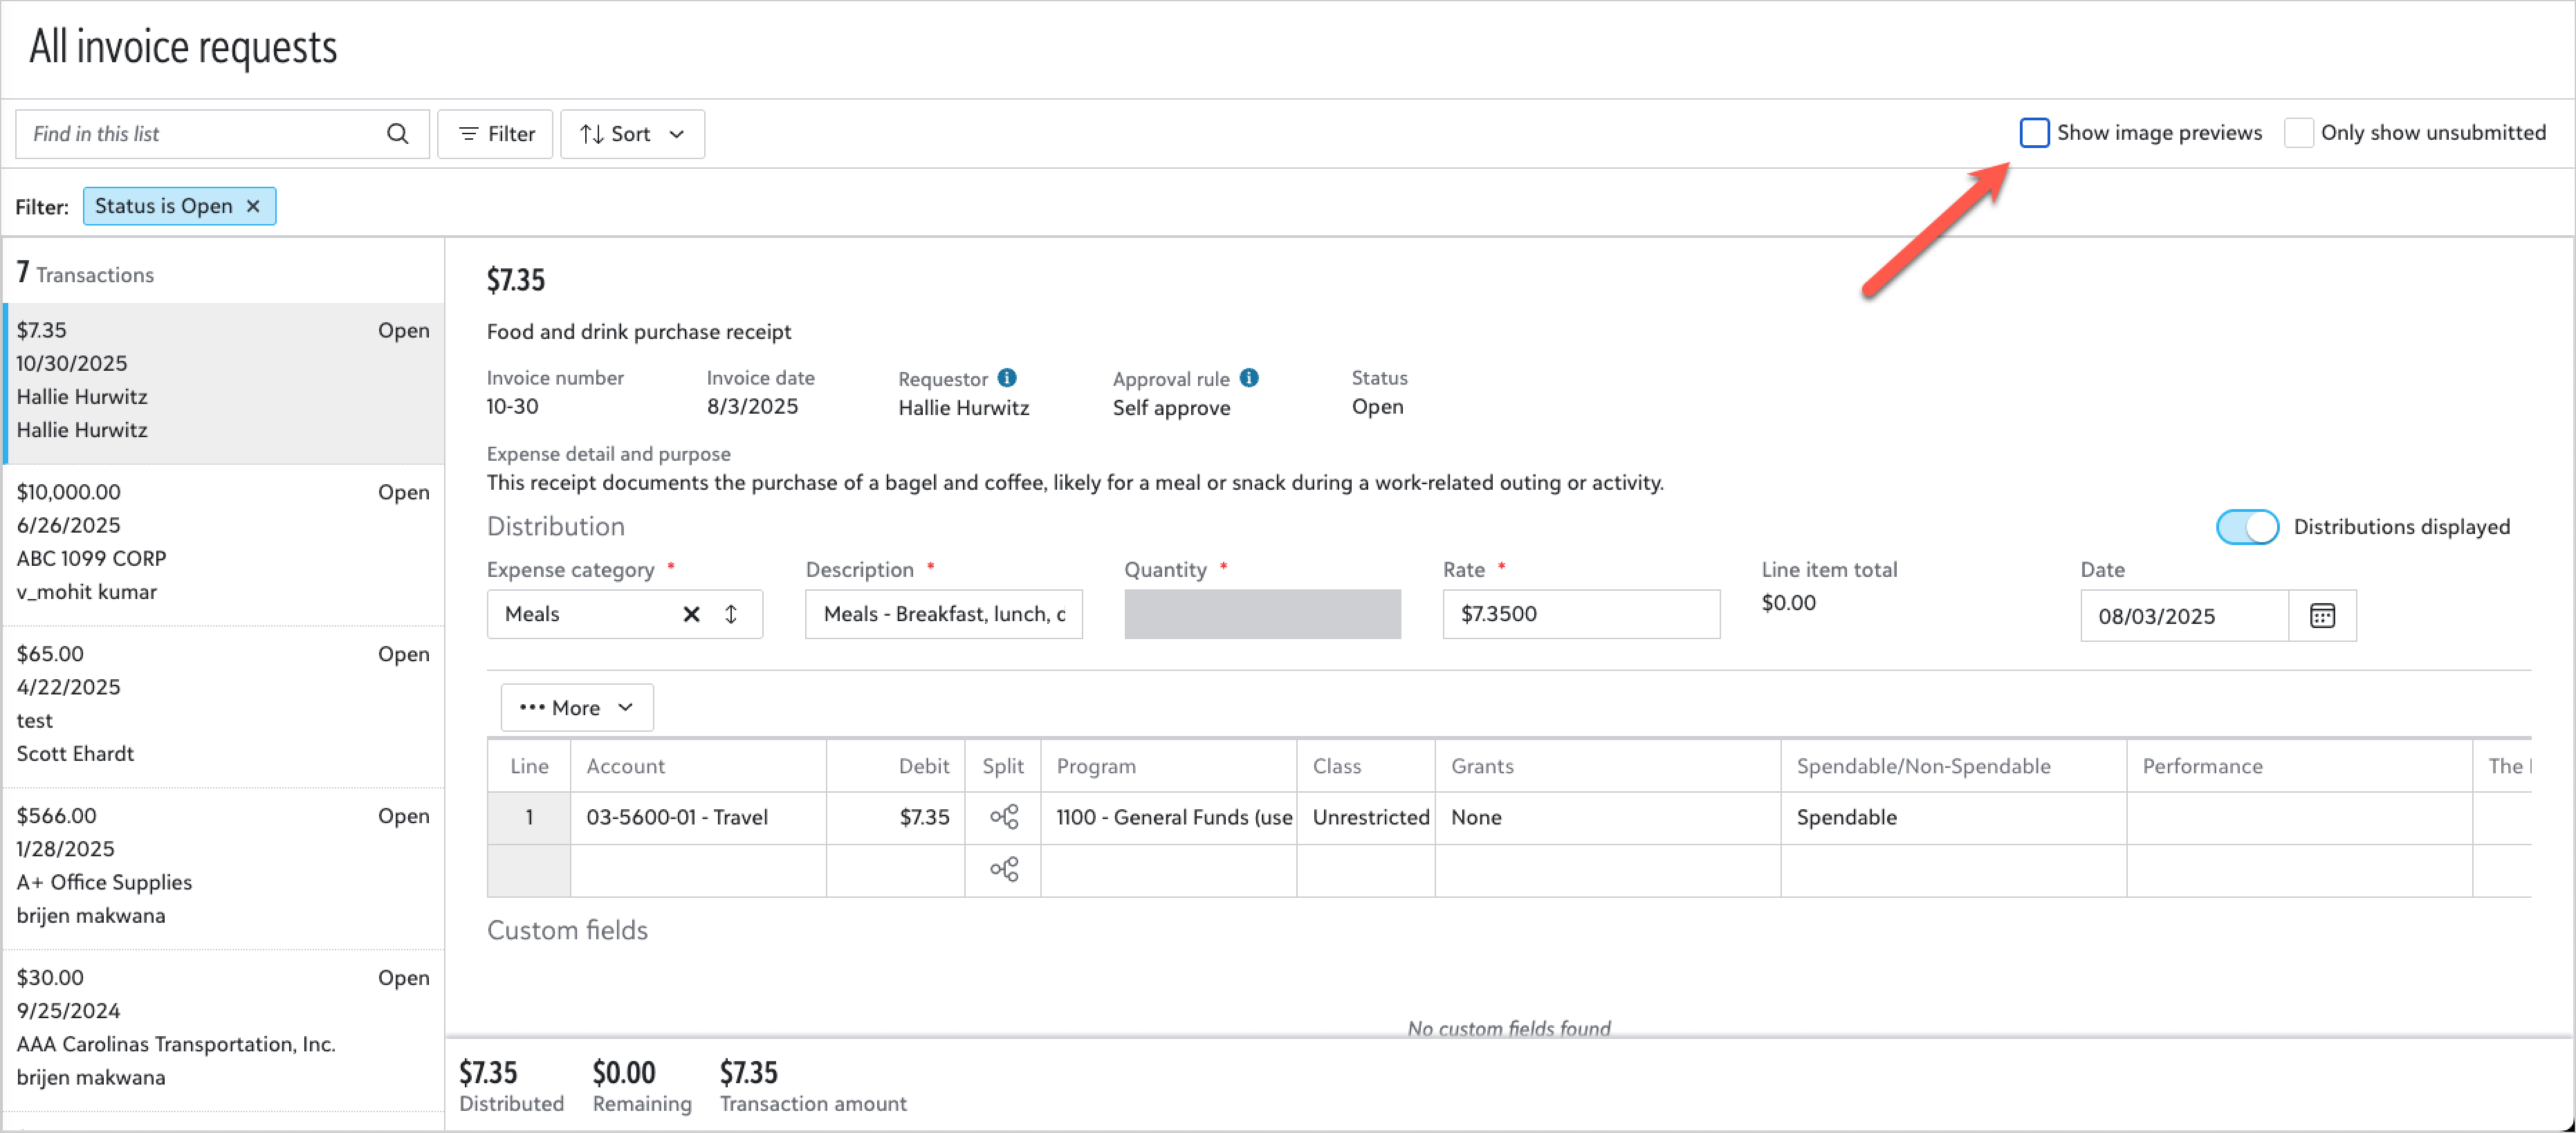Viewport: 2576px width, 1133px height.
Task: Expand the More options menu
Action: [577, 708]
